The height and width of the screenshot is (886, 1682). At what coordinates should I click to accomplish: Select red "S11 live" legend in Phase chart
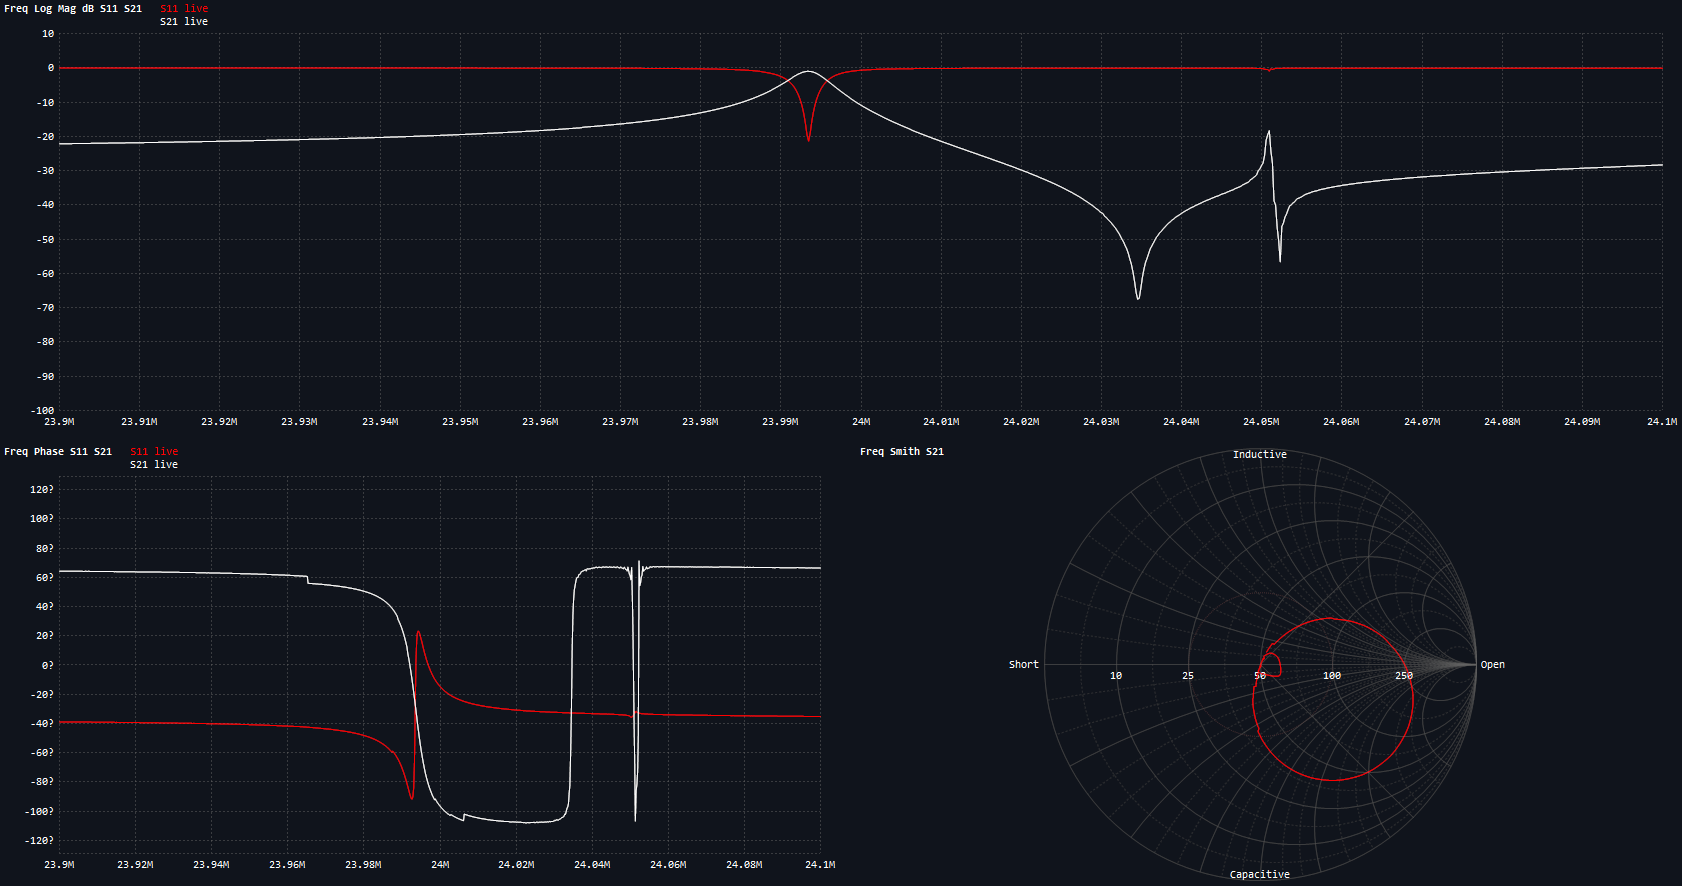tap(154, 451)
